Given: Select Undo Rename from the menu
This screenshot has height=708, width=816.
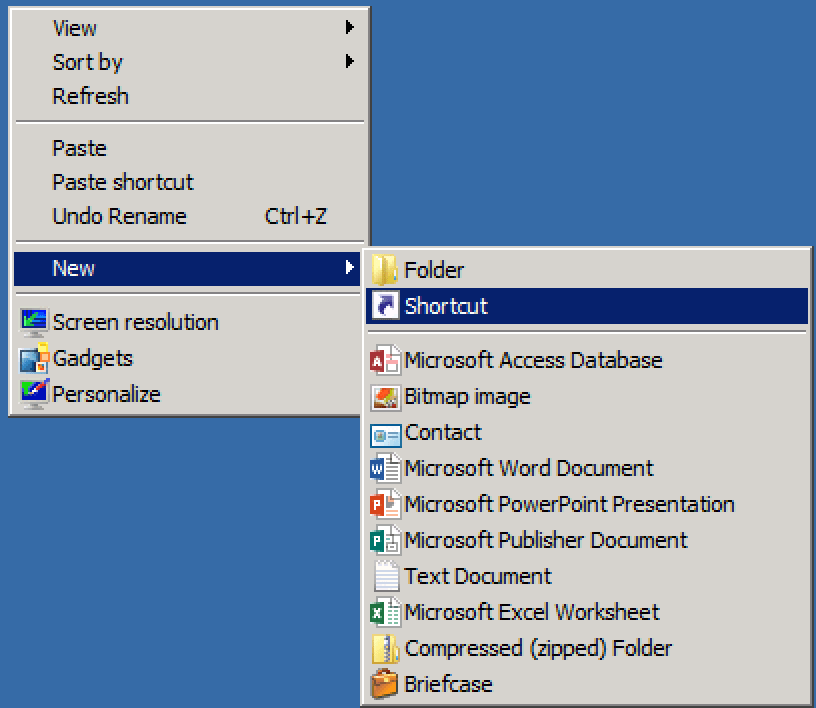Looking at the screenshot, I should (x=119, y=216).
